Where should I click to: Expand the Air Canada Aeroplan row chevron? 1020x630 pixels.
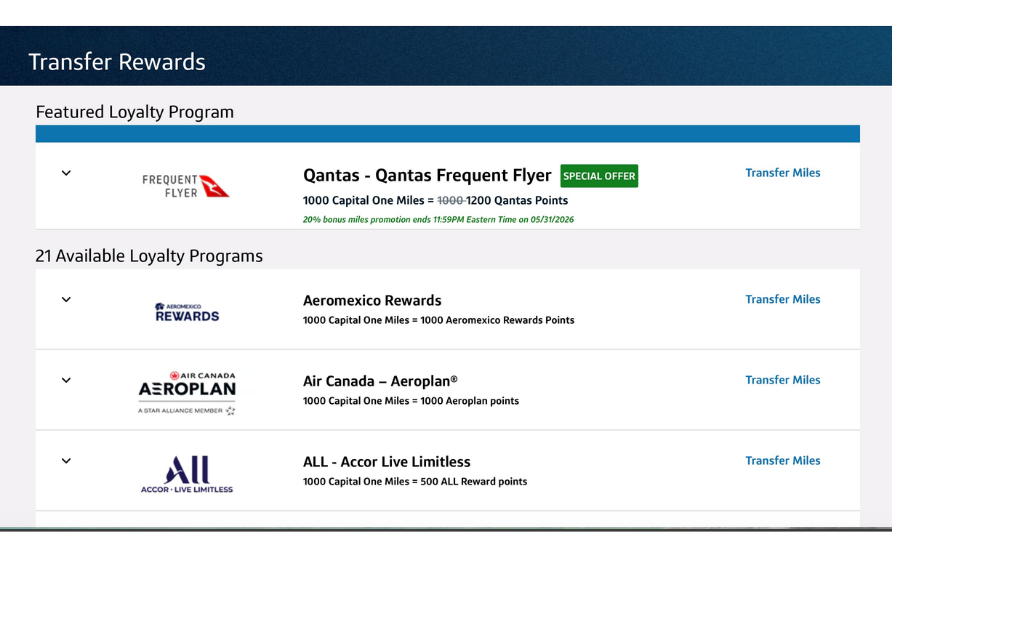coord(66,380)
